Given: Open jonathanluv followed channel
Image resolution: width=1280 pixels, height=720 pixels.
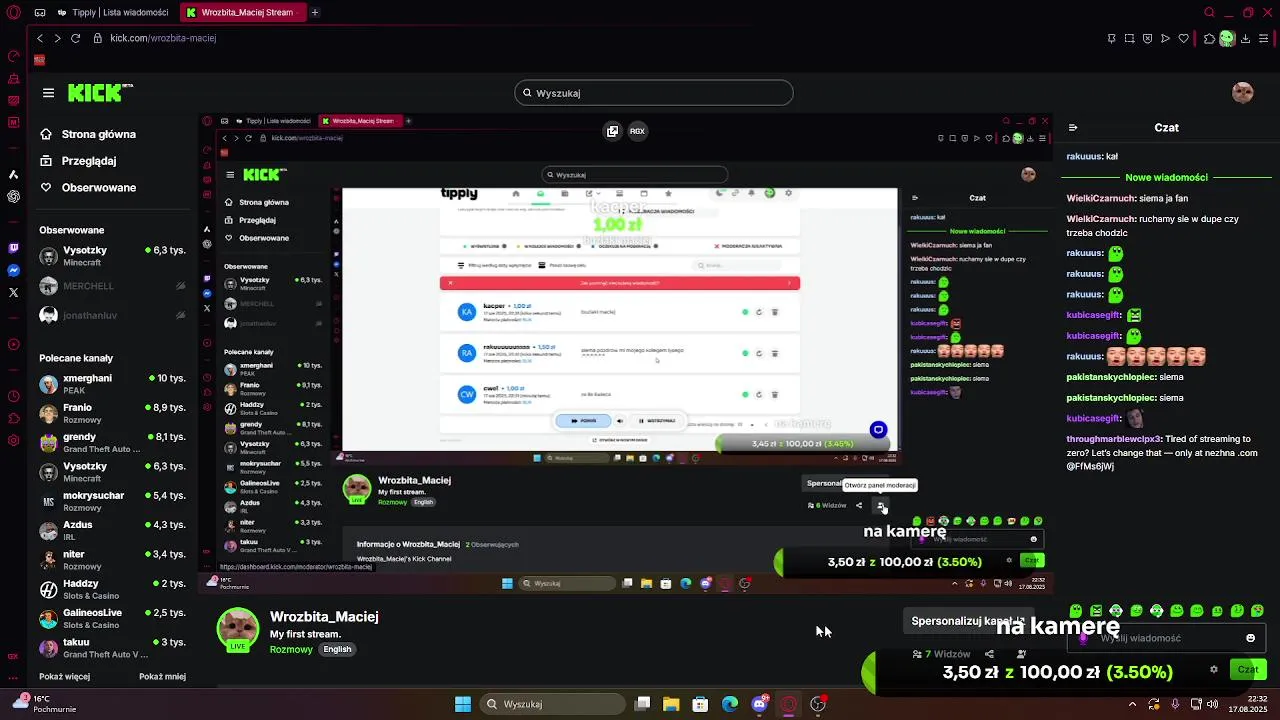Looking at the screenshot, I should [x=112, y=315].
